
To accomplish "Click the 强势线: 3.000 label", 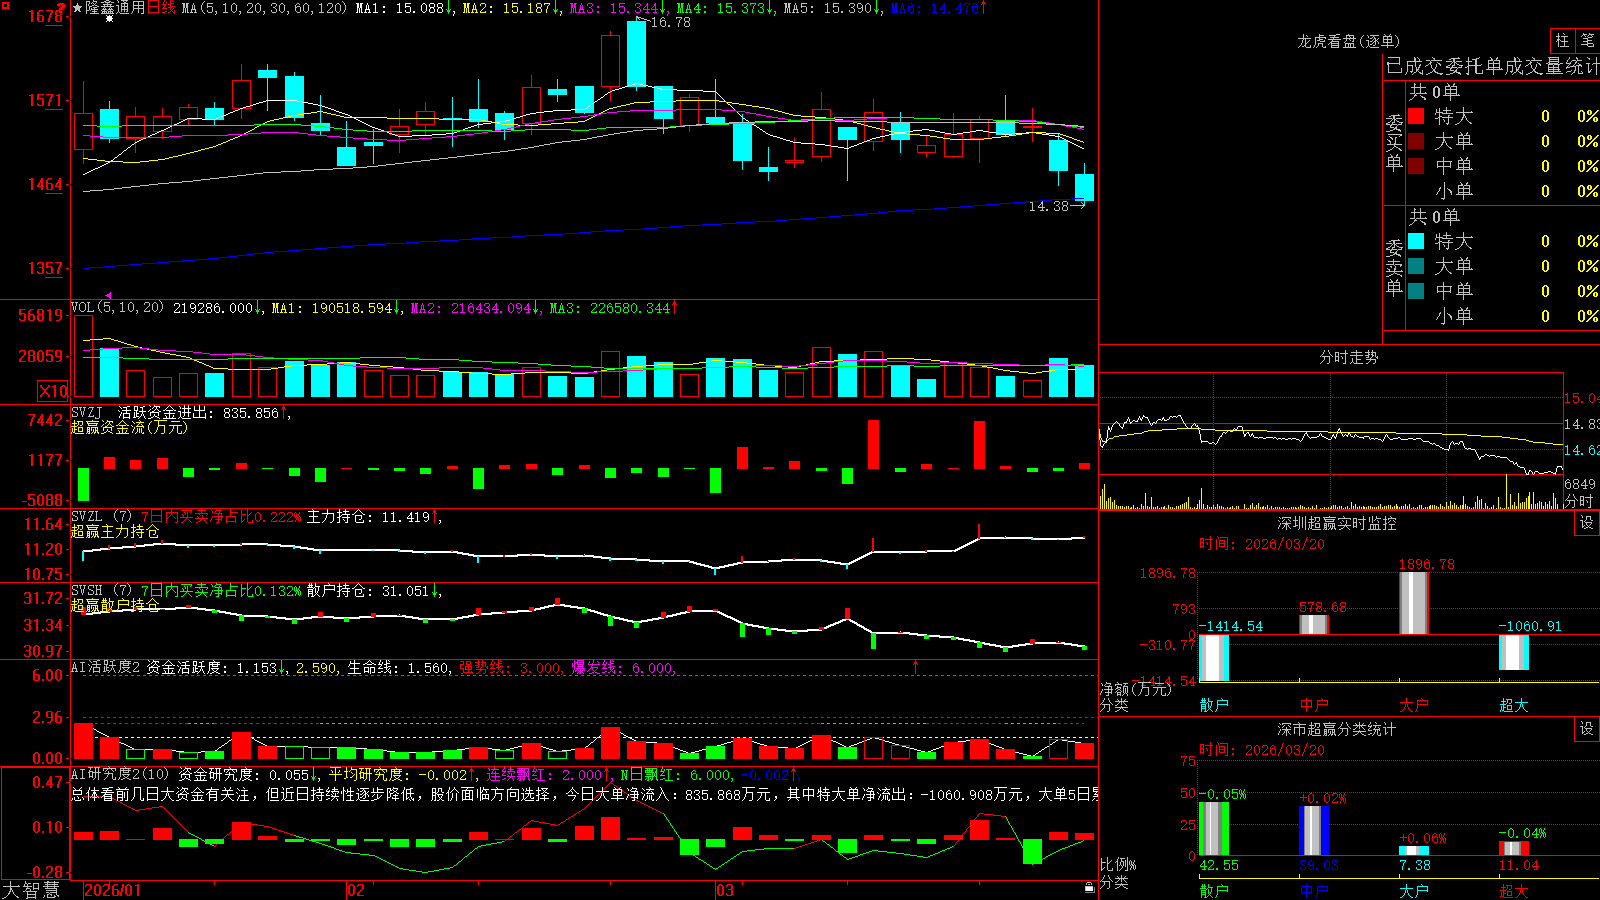I will 510,668.
